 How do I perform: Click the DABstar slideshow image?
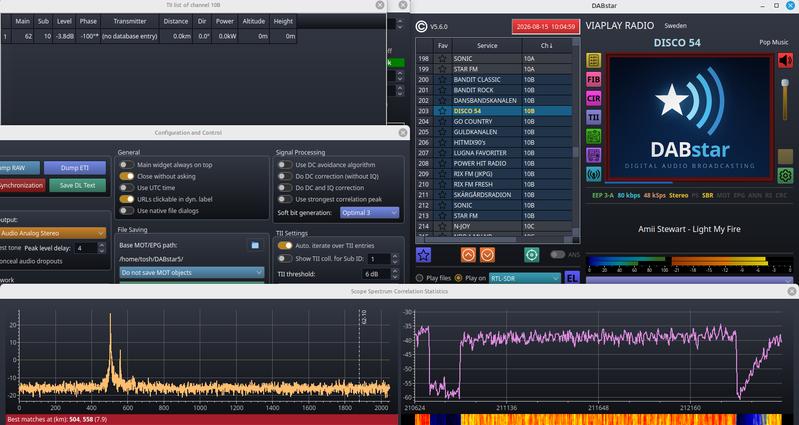pos(689,117)
